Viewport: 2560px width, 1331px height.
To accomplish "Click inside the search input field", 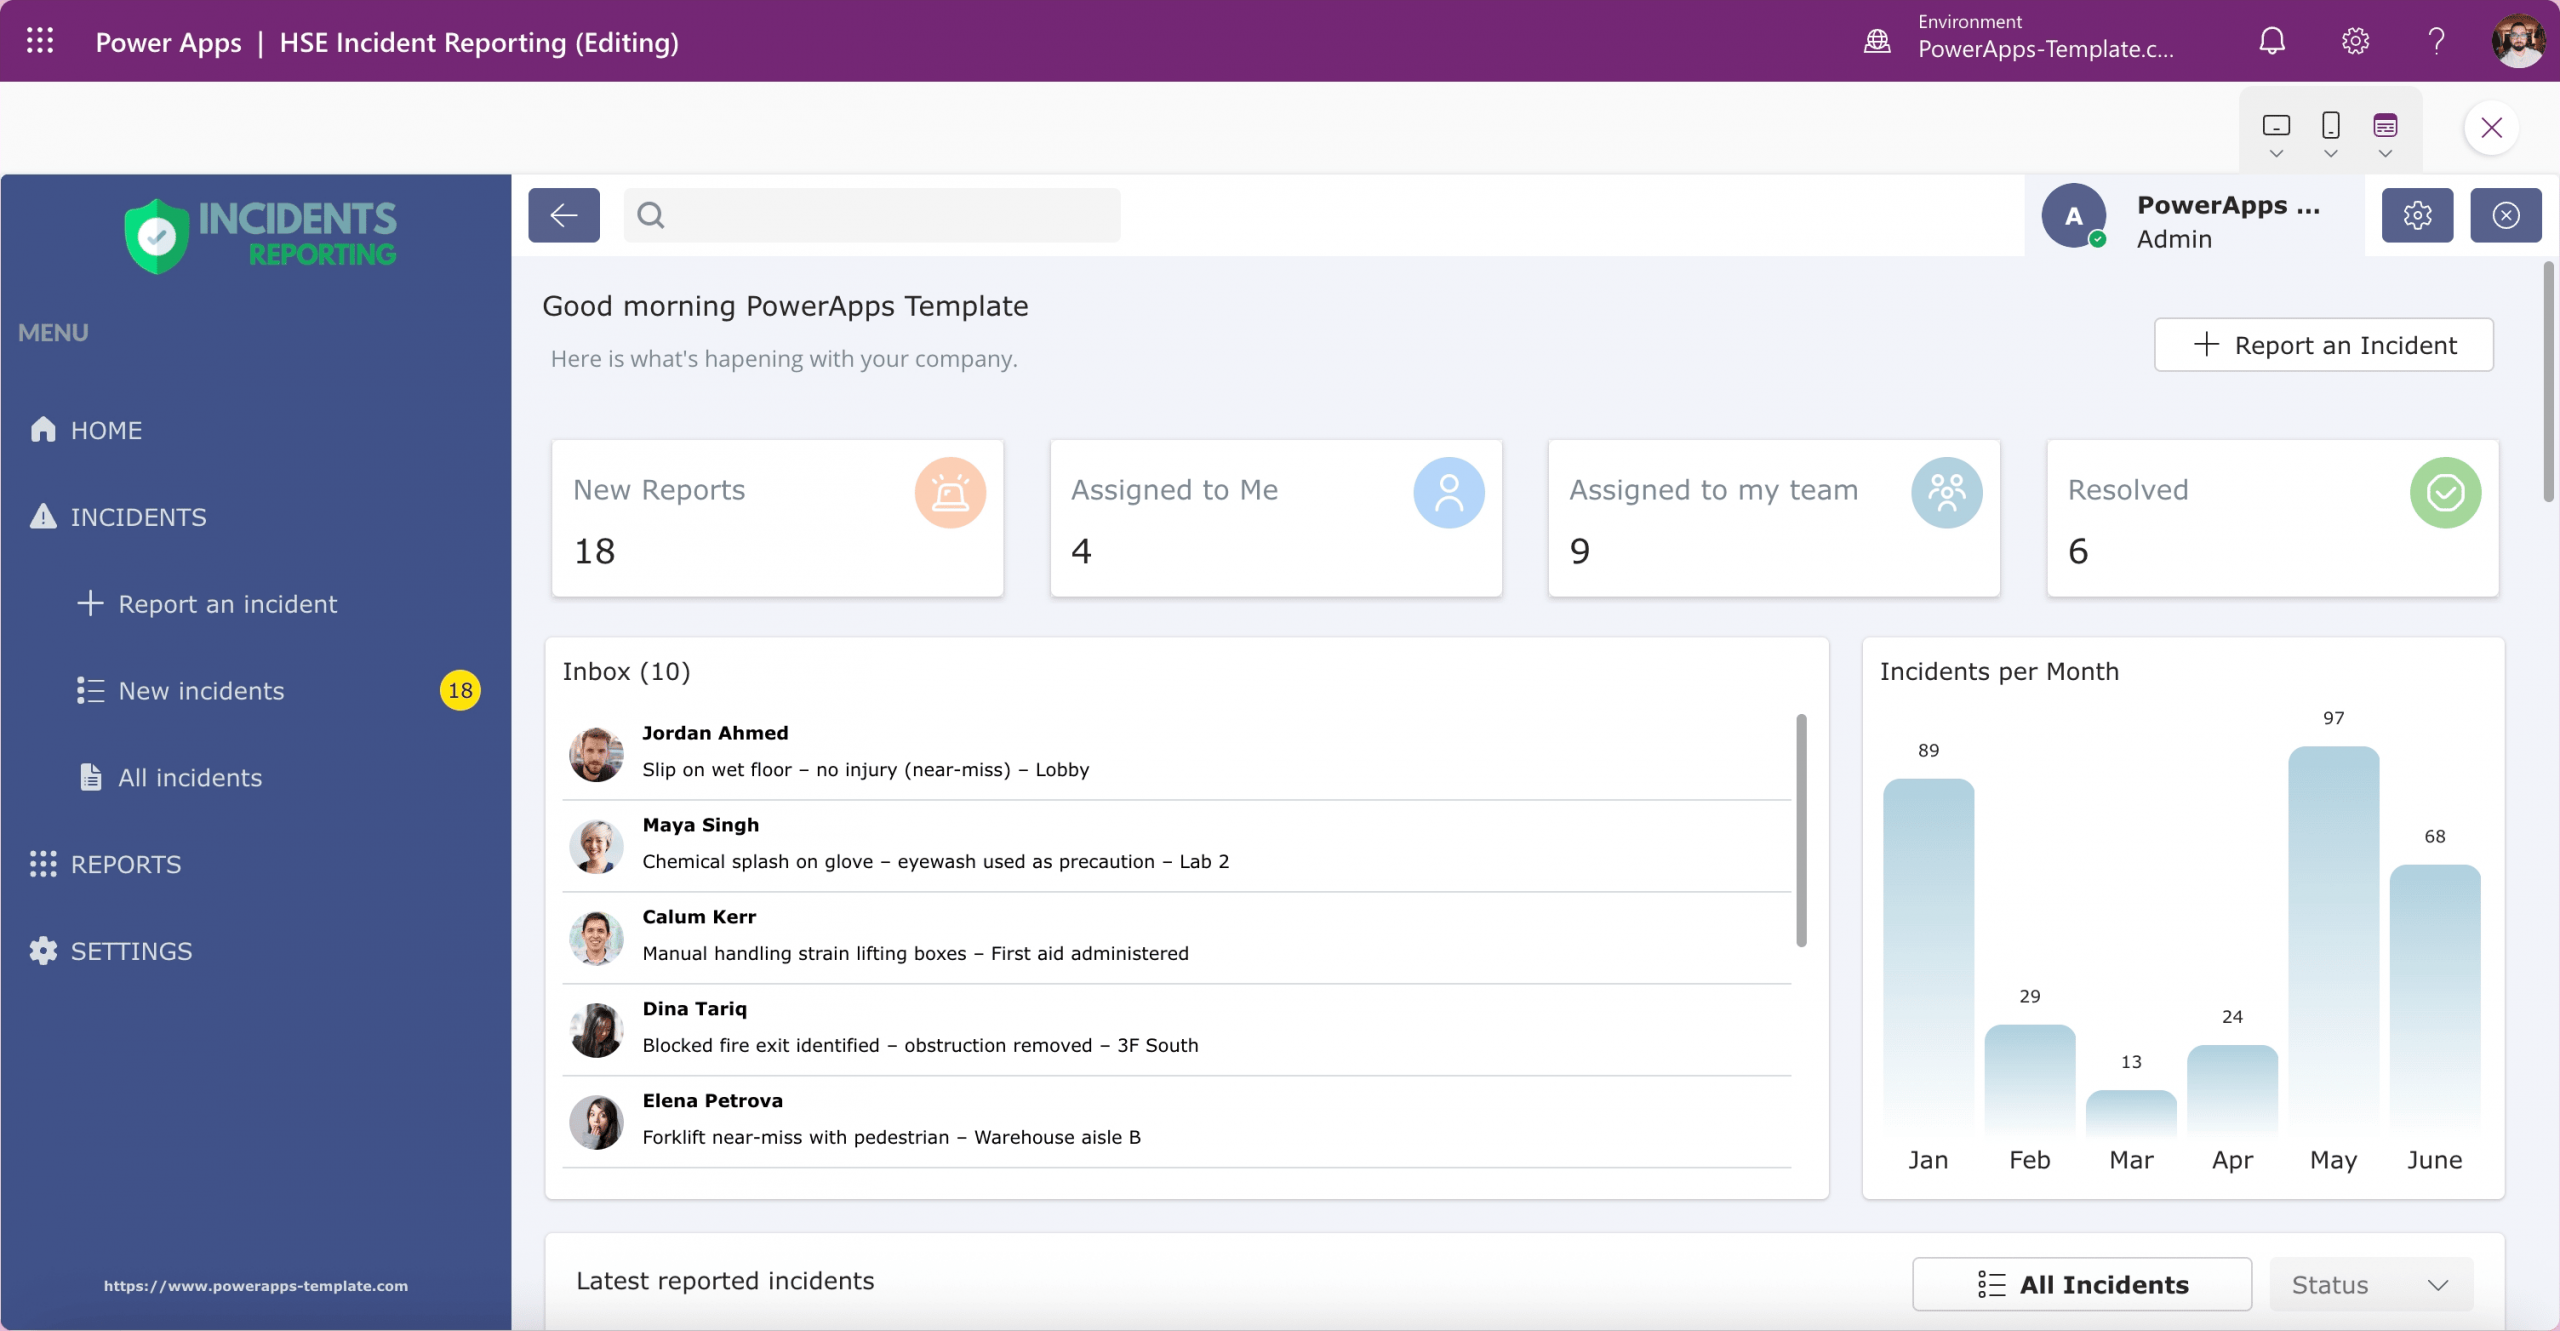I will pos(880,214).
